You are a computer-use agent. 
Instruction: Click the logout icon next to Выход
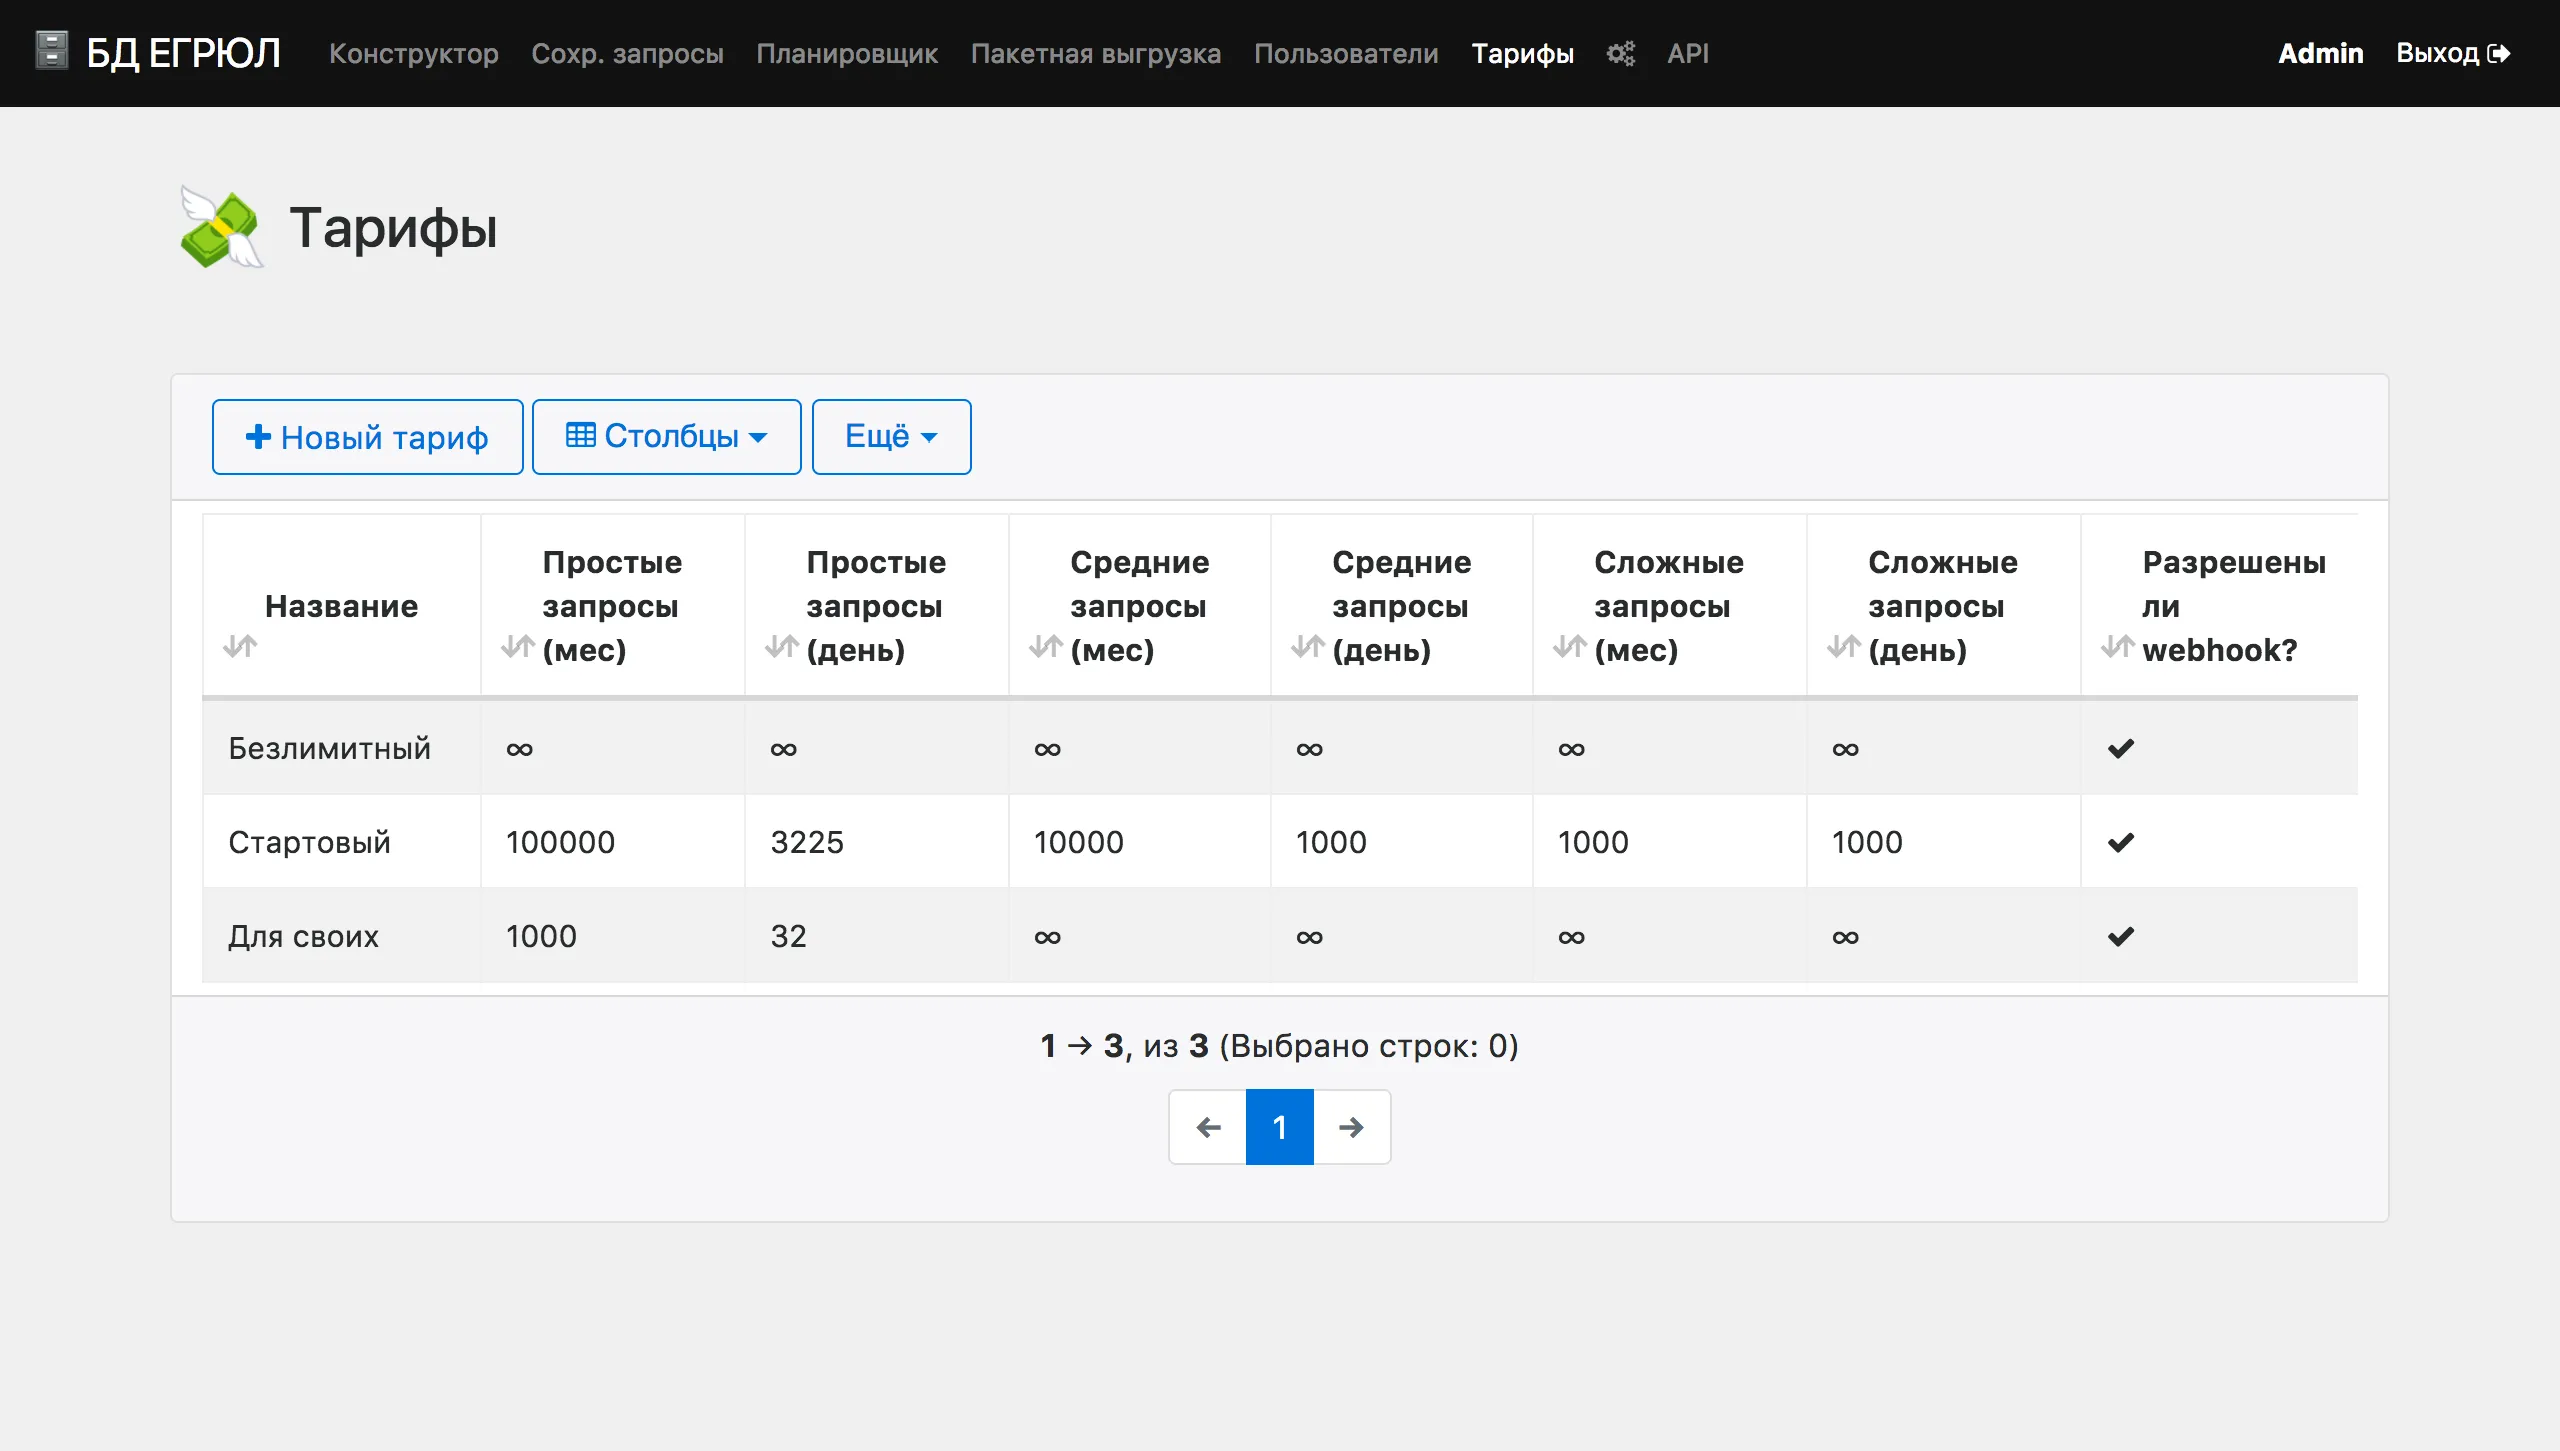click(x=2500, y=52)
